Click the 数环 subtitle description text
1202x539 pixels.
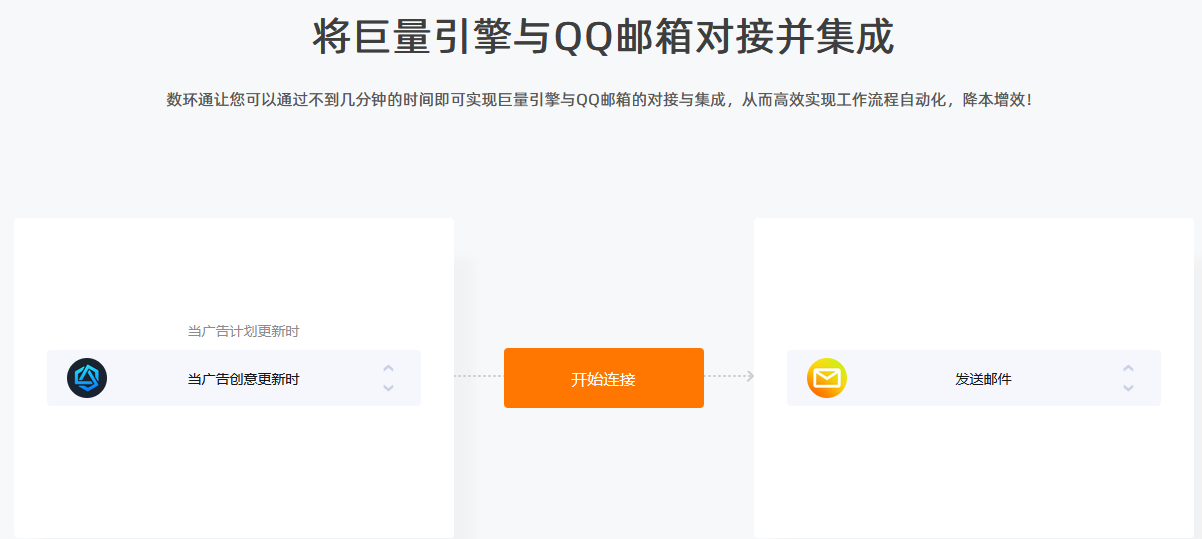pos(599,100)
